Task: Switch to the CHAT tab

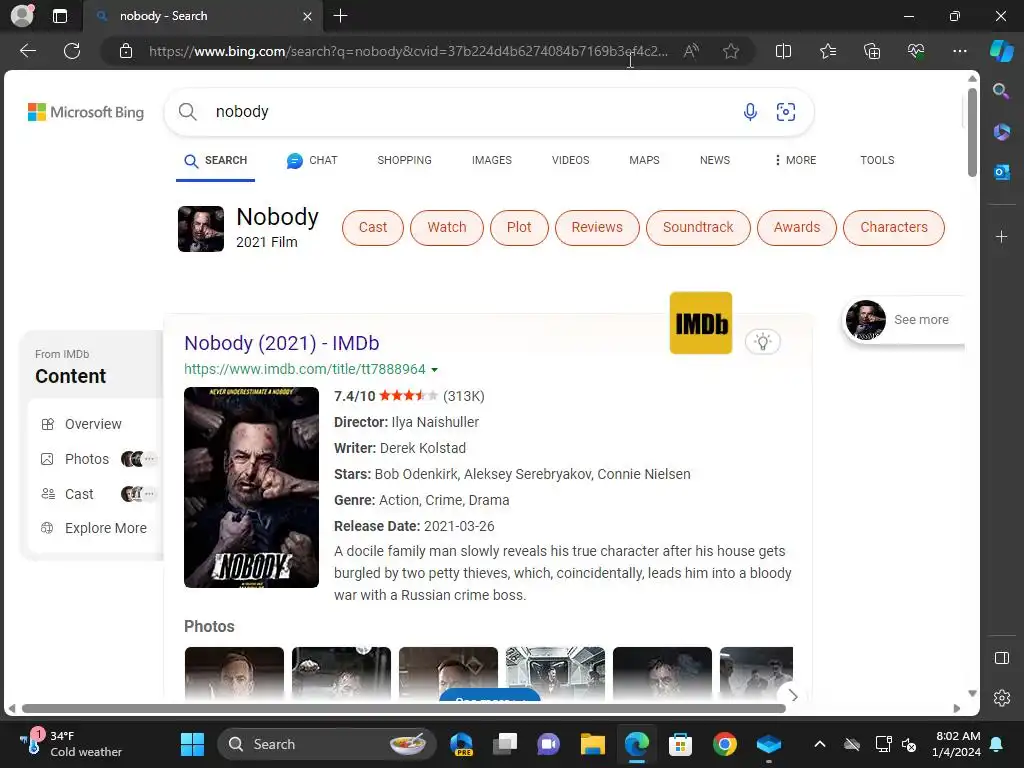Action: 312,160
